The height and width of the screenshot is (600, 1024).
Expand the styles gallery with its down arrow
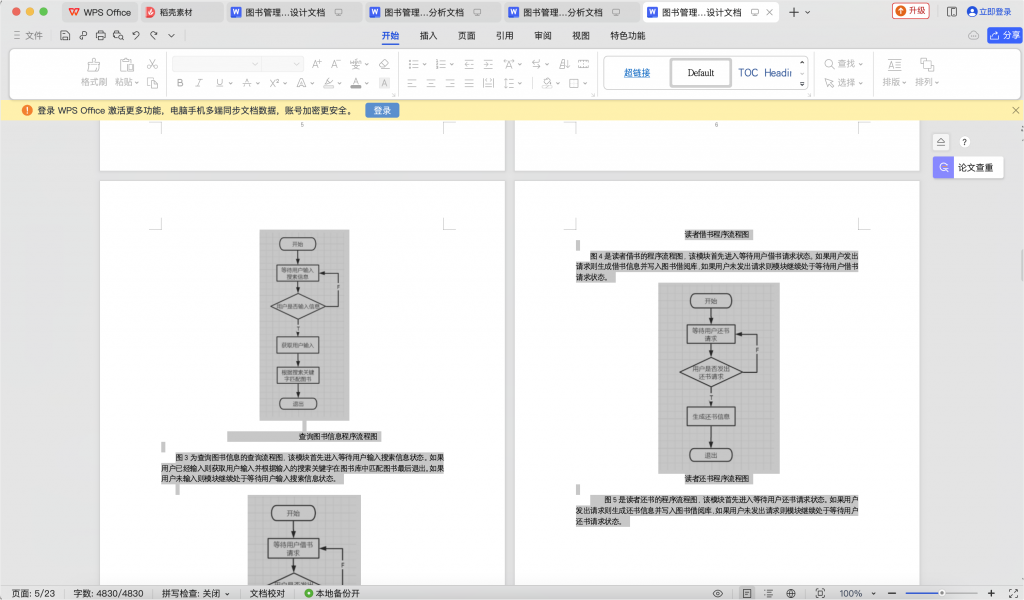802,85
